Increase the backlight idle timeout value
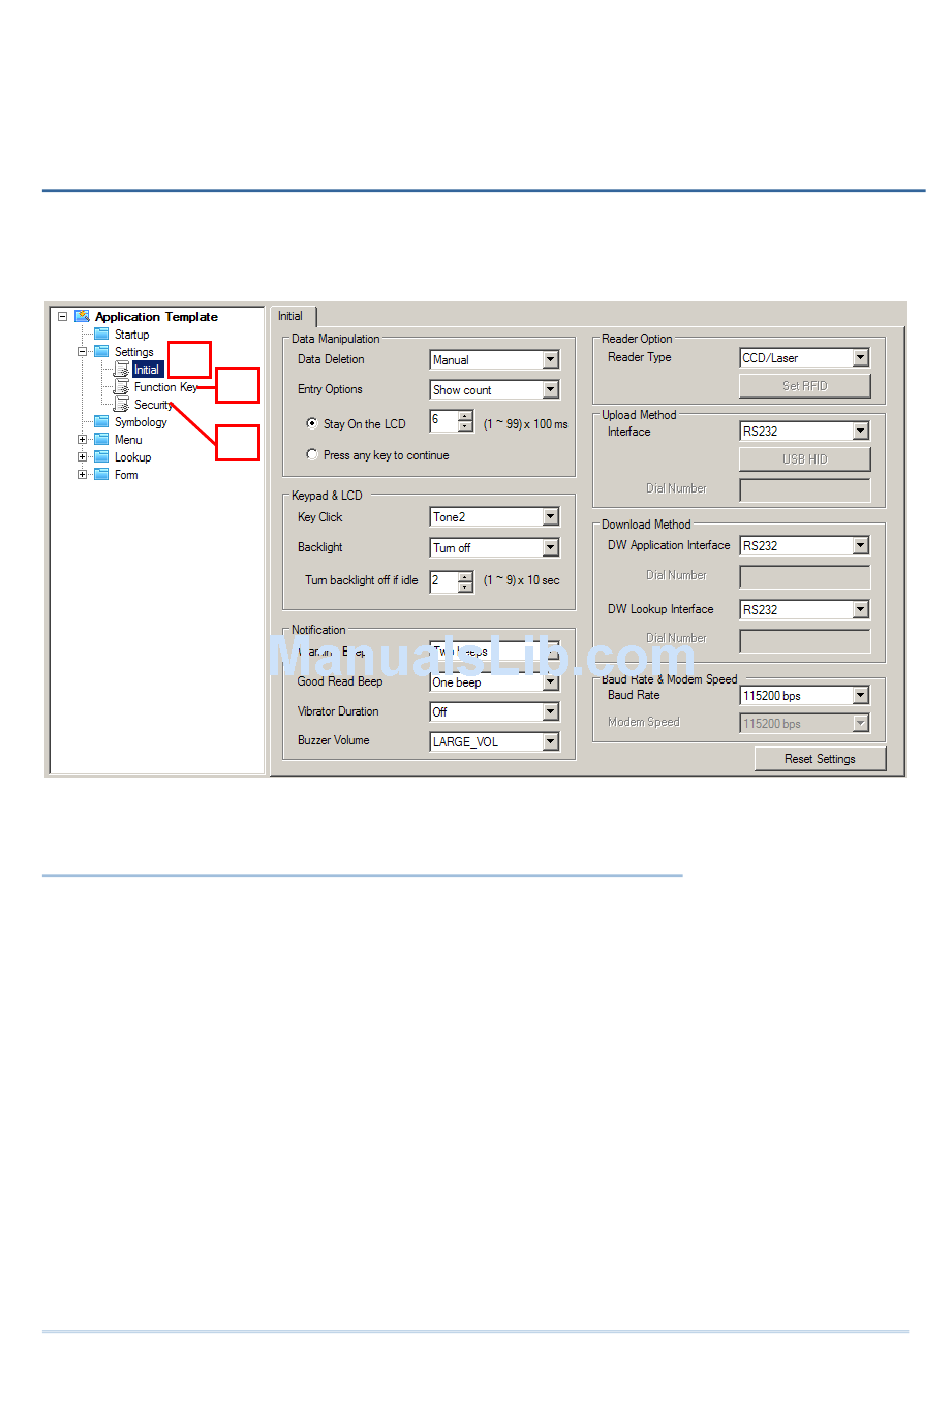The width and height of the screenshot is (950, 1420). click(465, 576)
